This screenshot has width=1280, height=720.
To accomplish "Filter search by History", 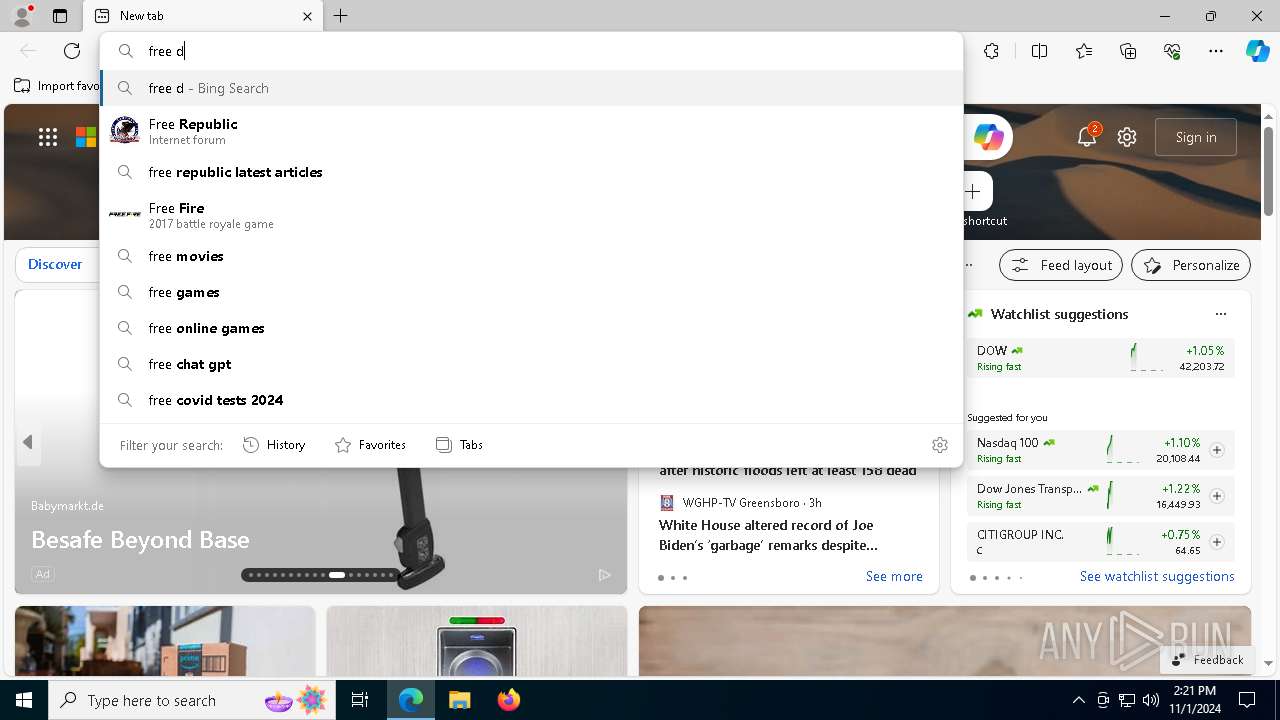I will [x=274, y=445].
